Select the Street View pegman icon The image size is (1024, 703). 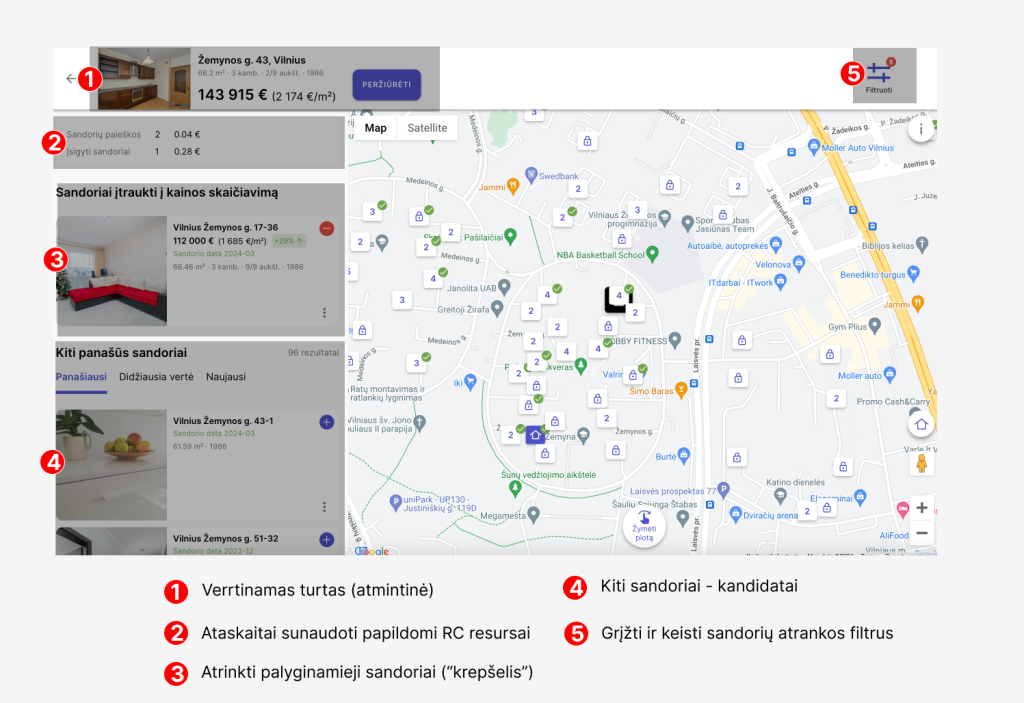point(921,466)
